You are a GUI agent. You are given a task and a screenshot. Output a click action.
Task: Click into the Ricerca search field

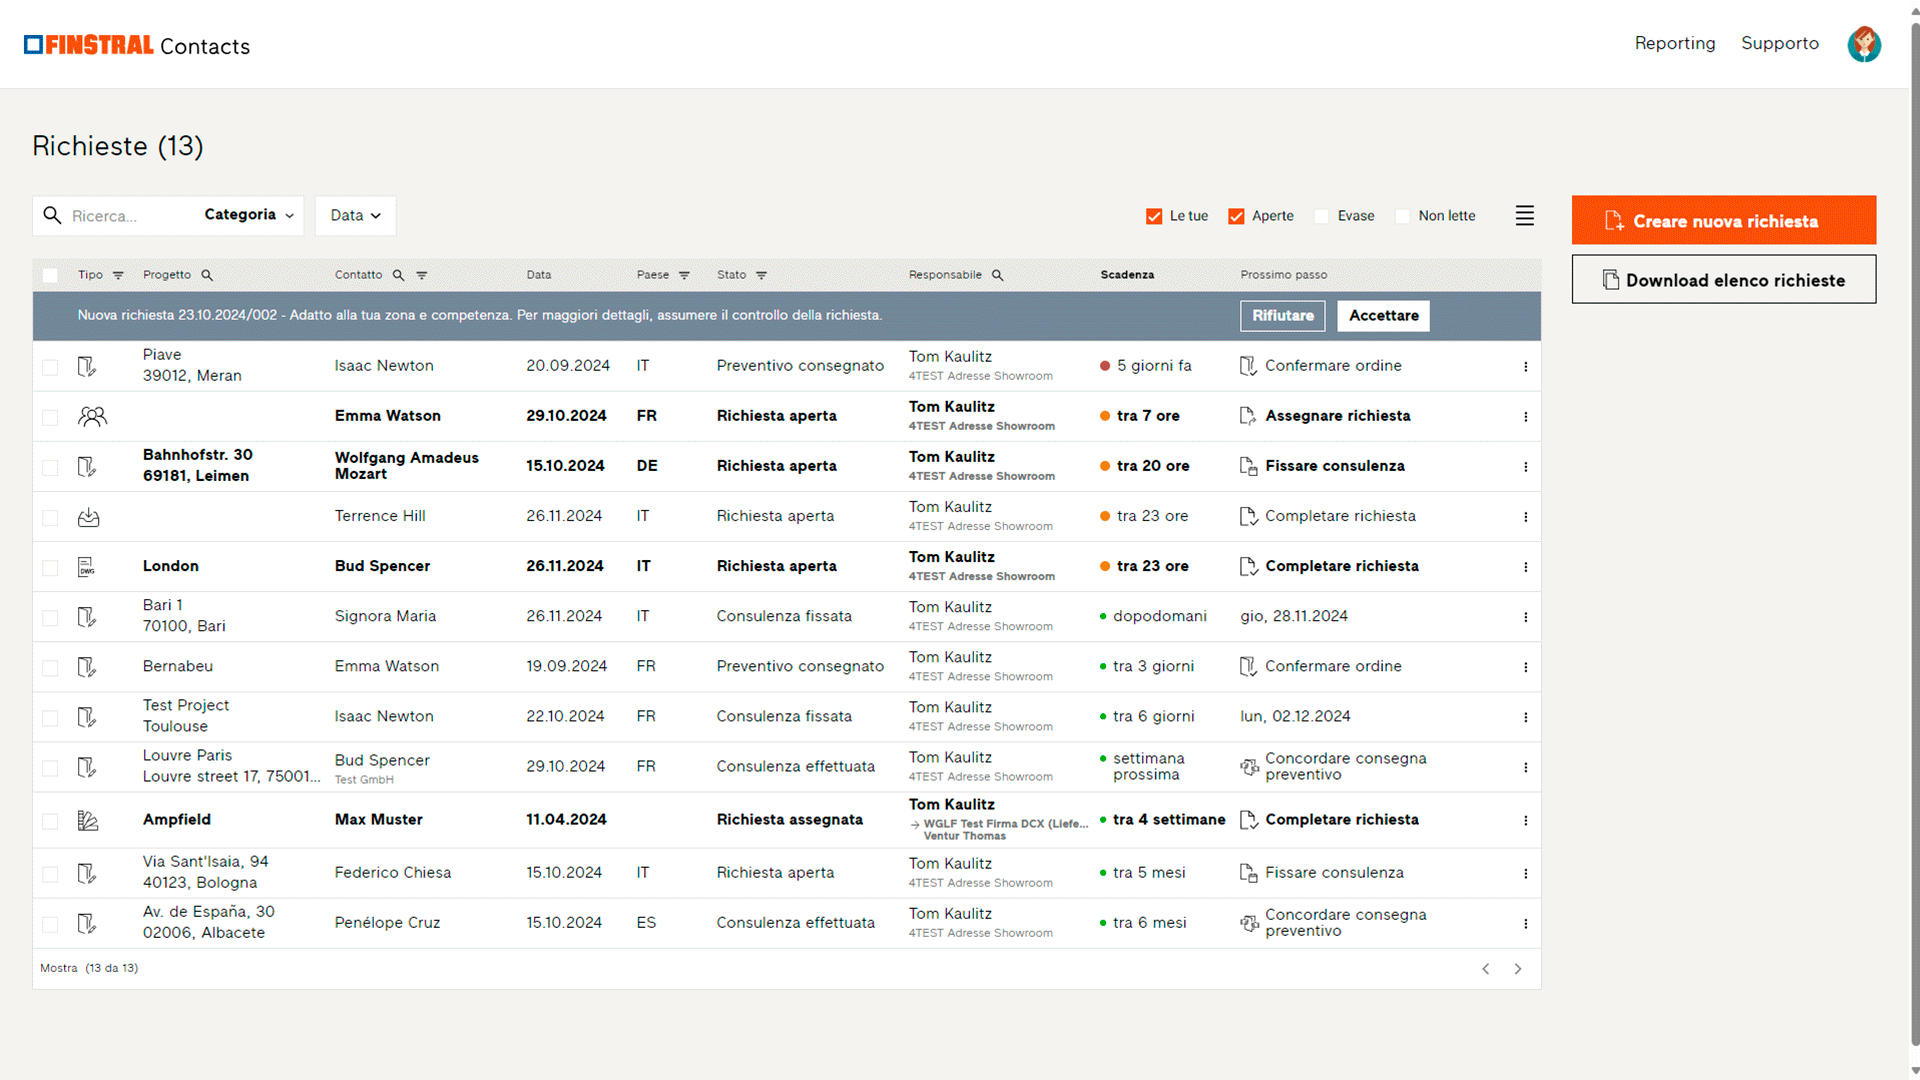pos(125,216)
